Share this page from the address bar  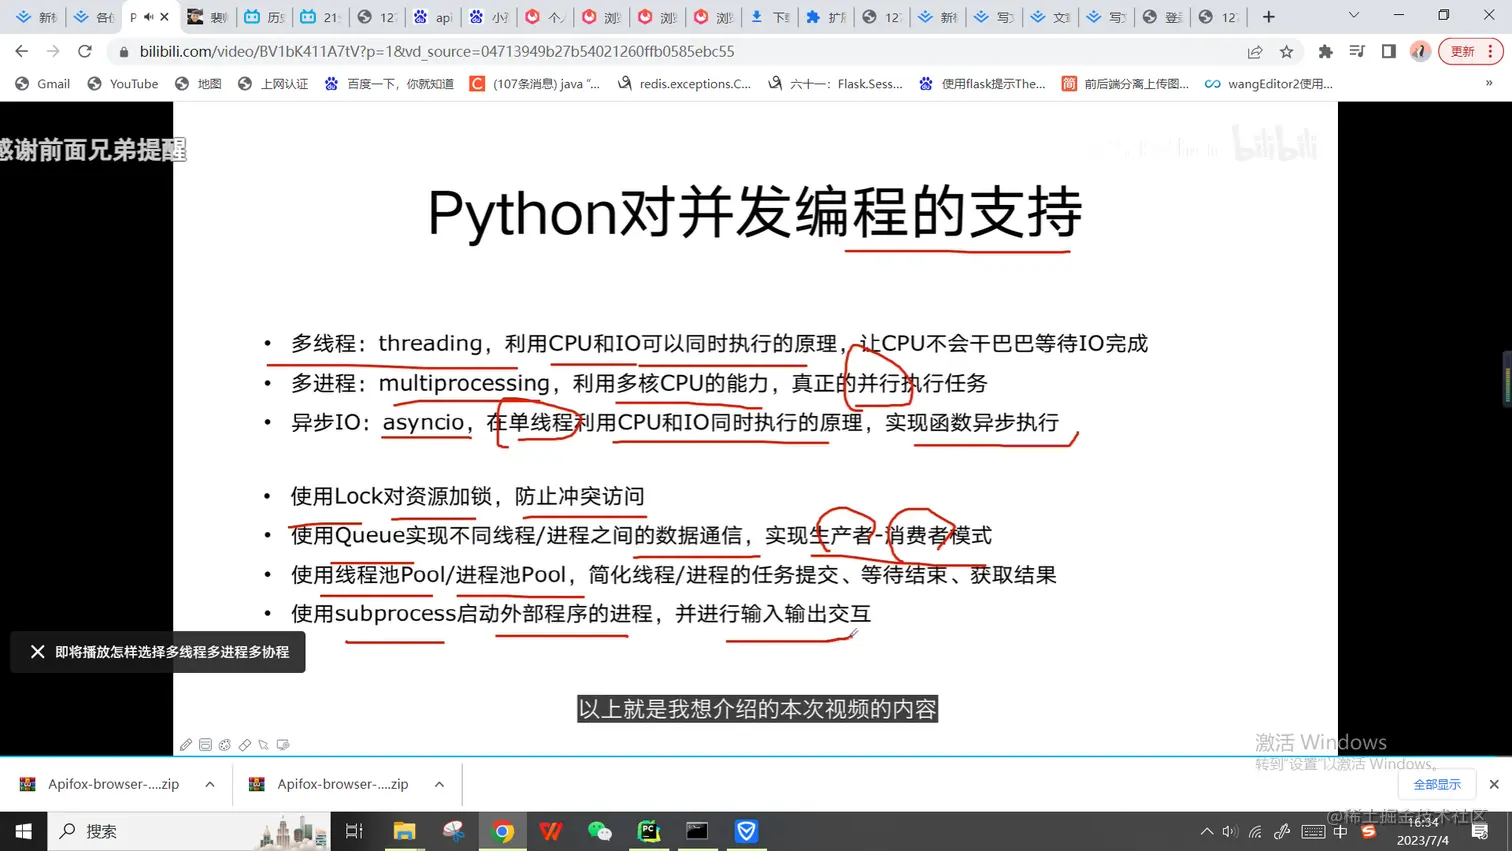click(x=1255, y=51)
